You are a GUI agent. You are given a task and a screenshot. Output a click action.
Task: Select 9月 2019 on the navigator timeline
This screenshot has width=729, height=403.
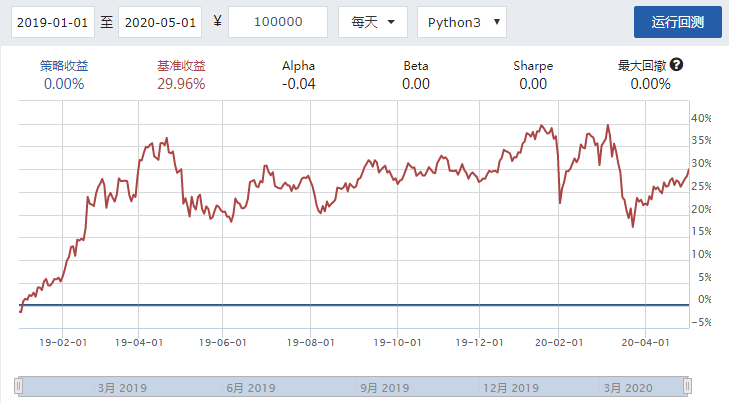384,387
